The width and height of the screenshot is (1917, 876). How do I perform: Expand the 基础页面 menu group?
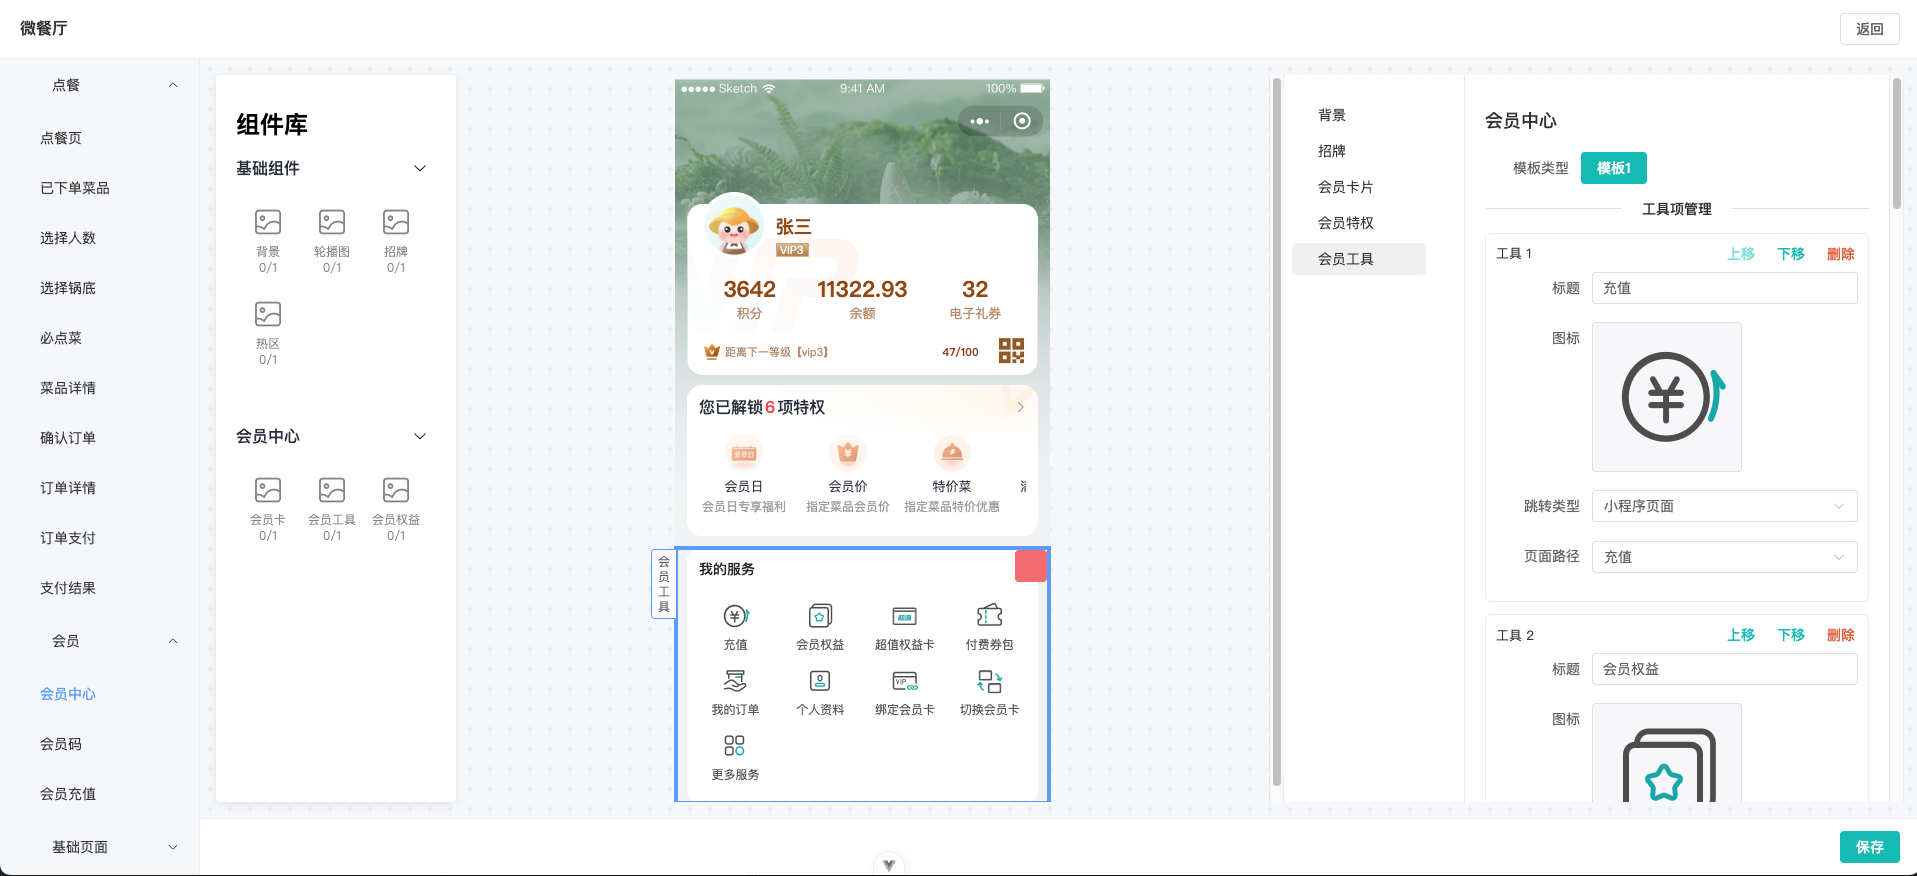tap(173, 847)
